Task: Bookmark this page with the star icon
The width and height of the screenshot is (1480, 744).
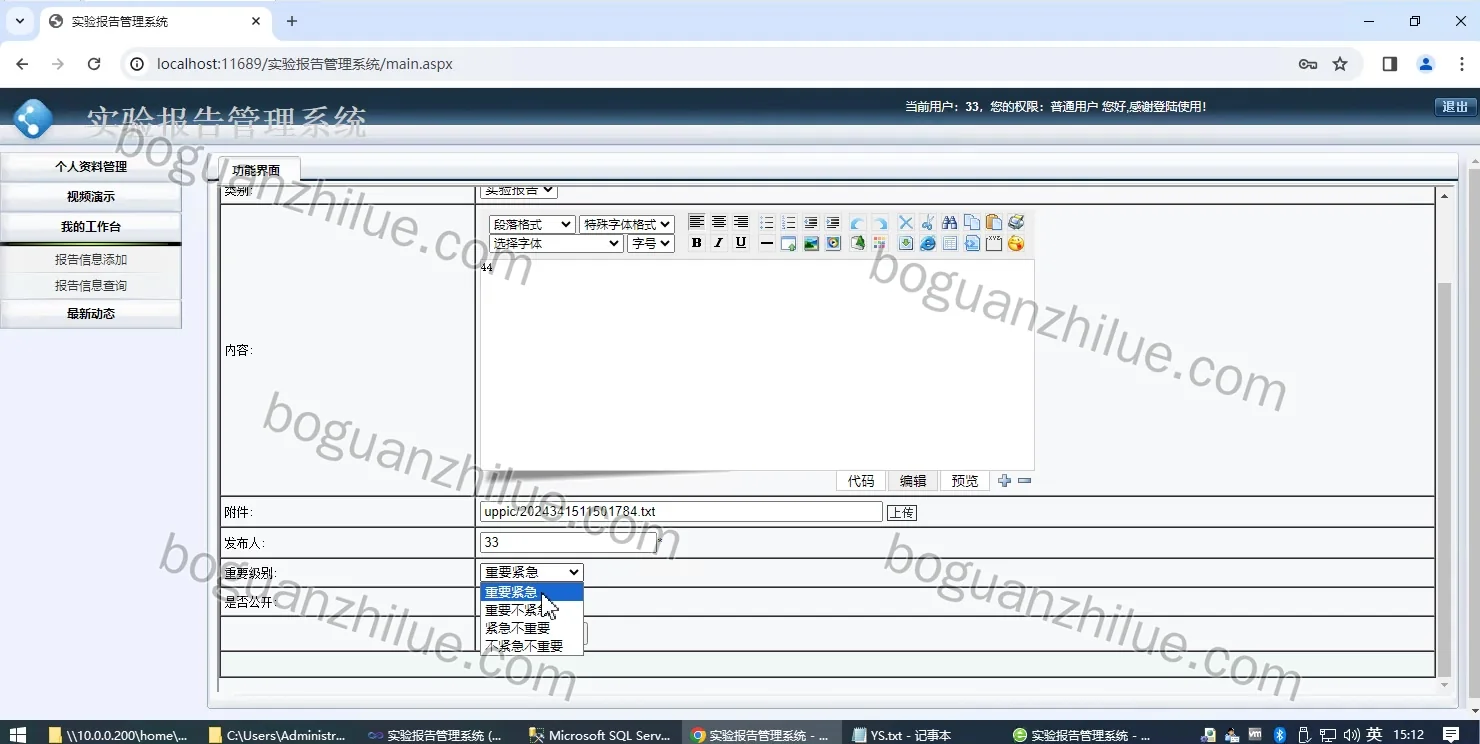Action: click(1341, 64)
